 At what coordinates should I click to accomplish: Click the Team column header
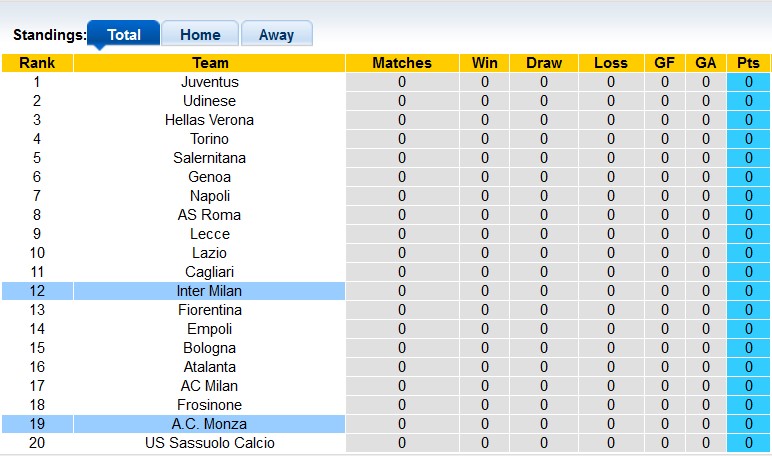(x=210, y=63)
